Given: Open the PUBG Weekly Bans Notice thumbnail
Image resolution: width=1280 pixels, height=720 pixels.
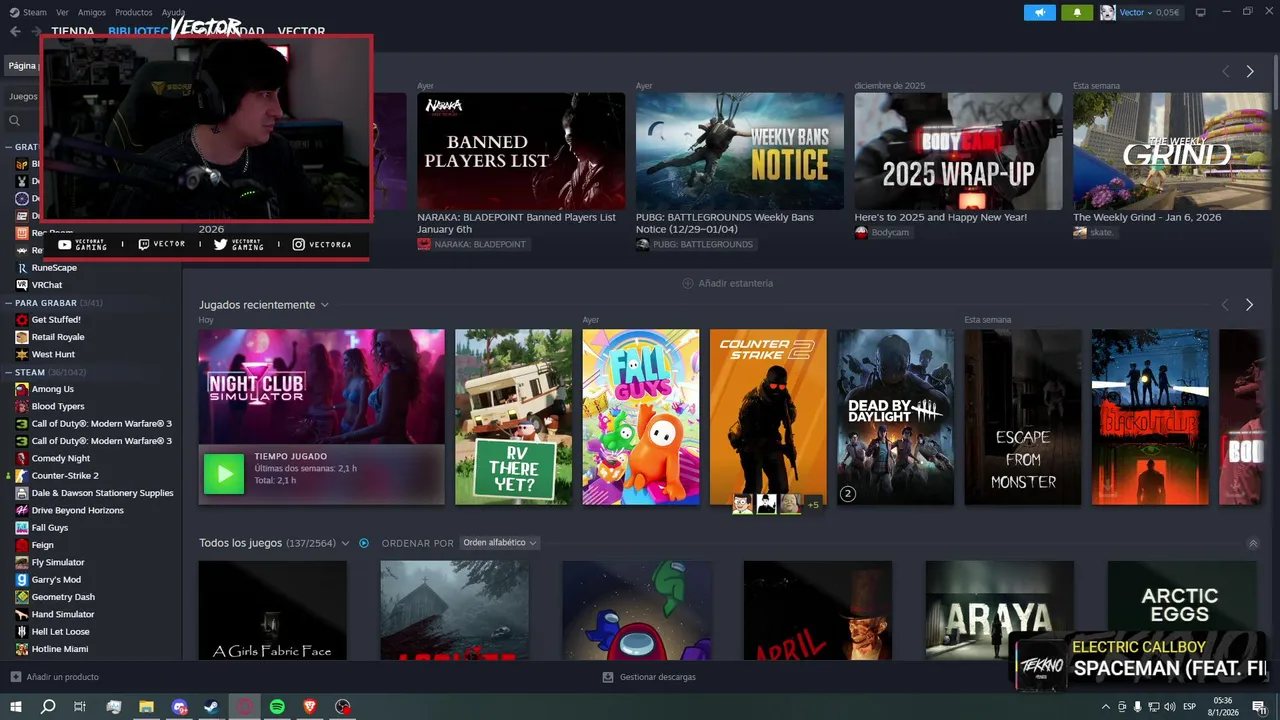Looking at the screenshot, I should [740, 151].
